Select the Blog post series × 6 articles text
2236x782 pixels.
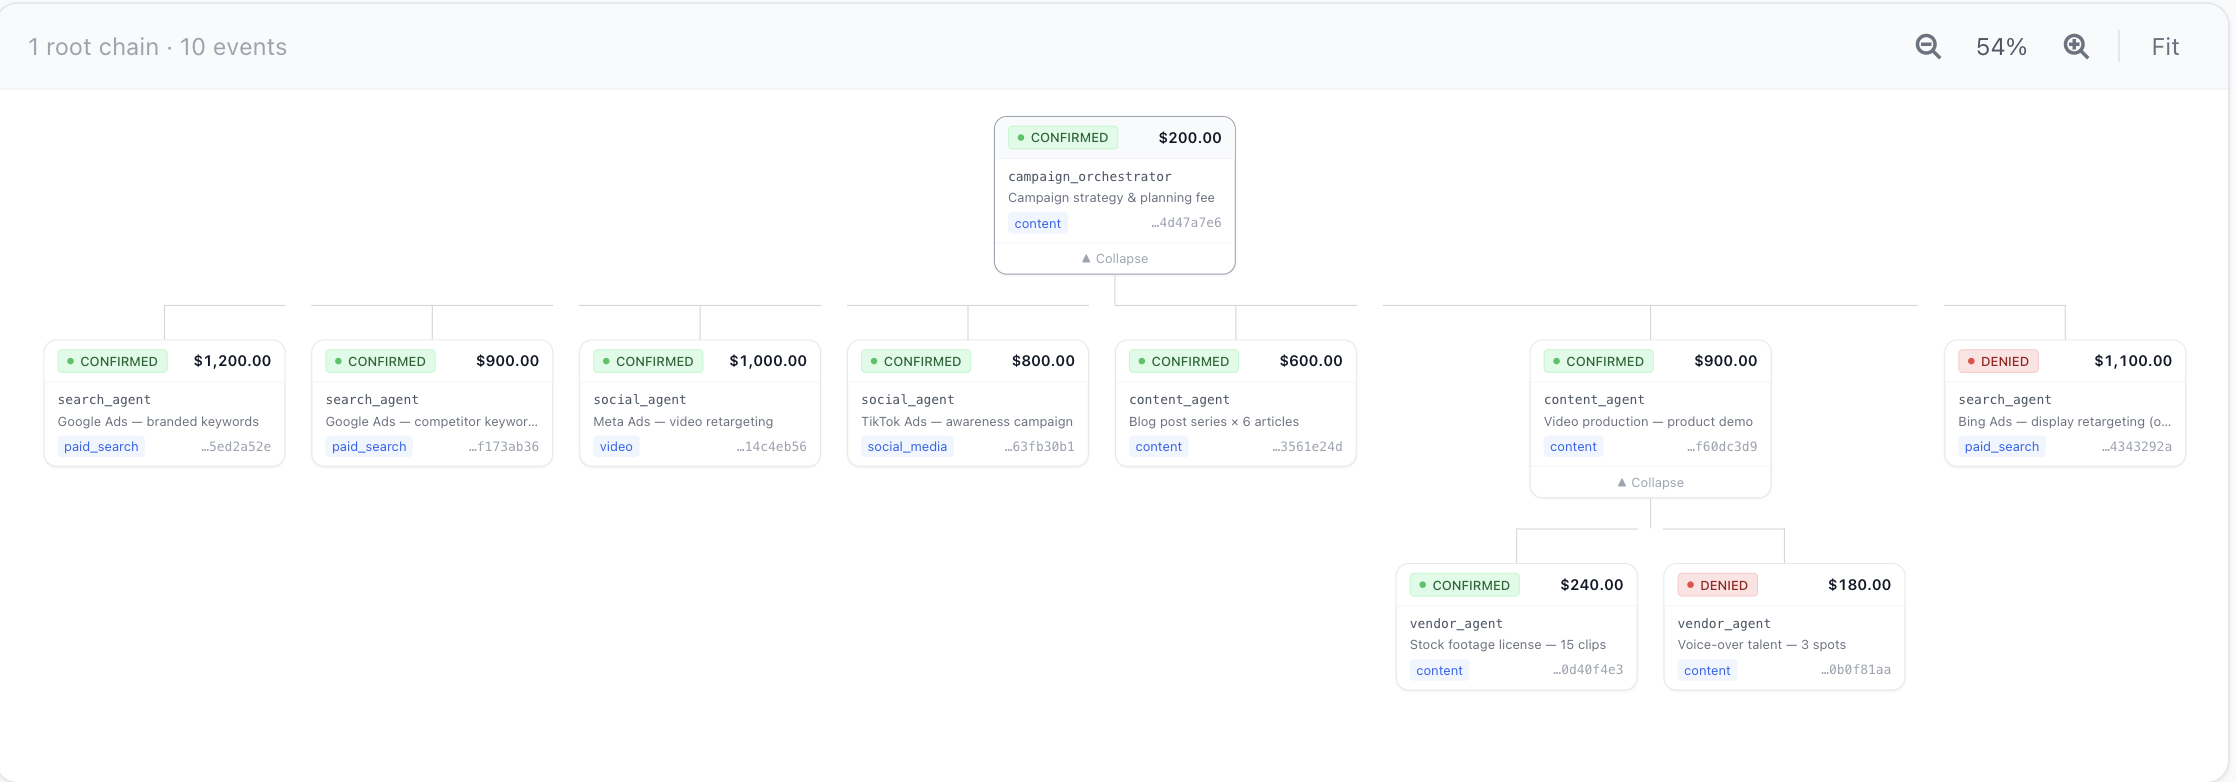pos(1214,422)
